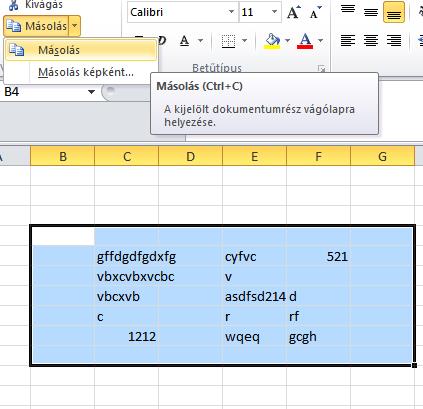Choose Másolás from the dropdown menu
This screenshot has width=423, height=409.
[x=81, y=50]
